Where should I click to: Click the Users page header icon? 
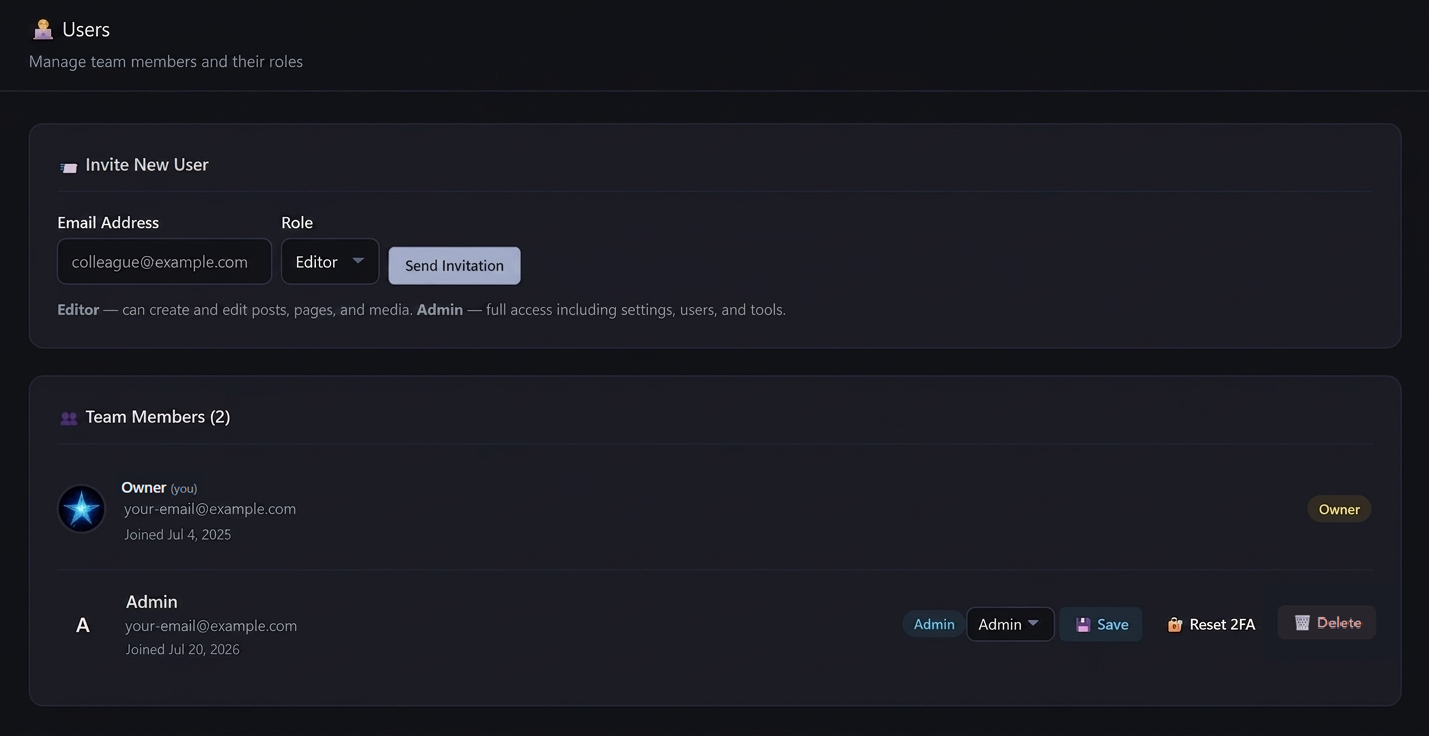pos(43,29)
